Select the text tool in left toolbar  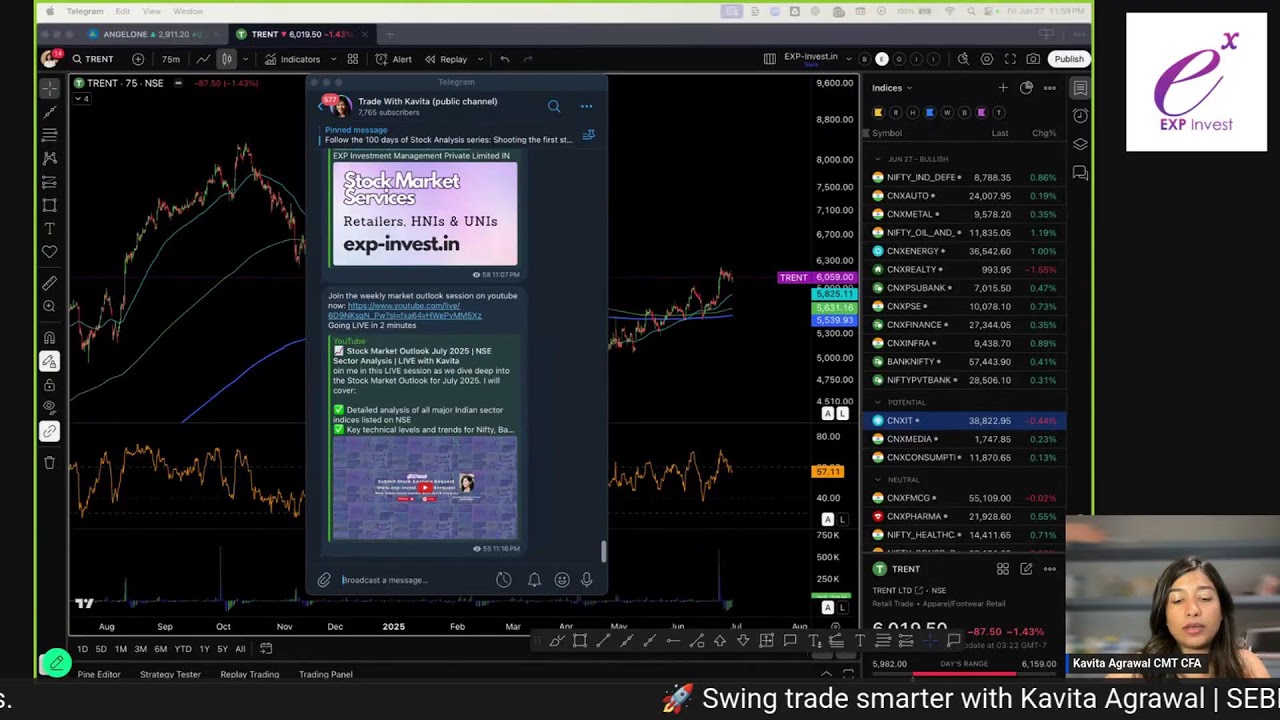pyautogui.click(x=49, y=229)
